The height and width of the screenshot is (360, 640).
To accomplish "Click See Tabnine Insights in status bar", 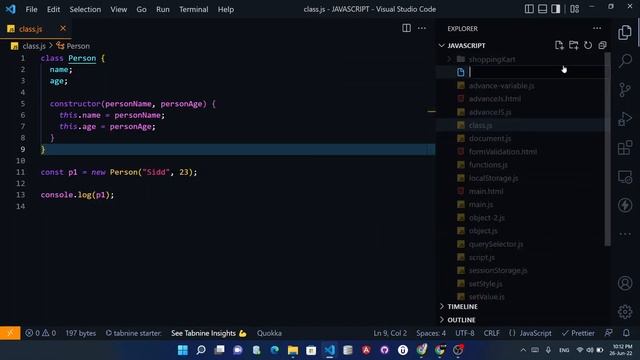I will [x=209, y=333].
